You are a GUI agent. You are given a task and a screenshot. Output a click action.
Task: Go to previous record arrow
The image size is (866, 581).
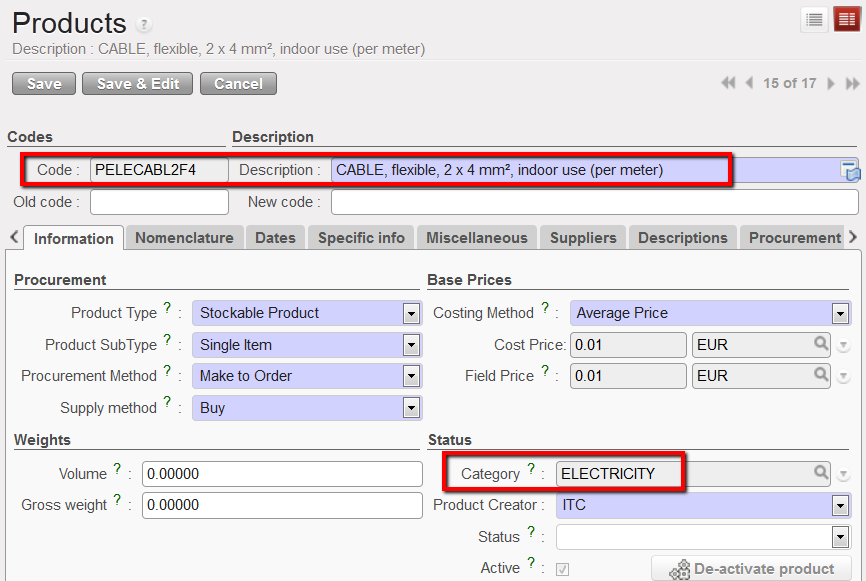pyautogui.click(x=749, y=84)
